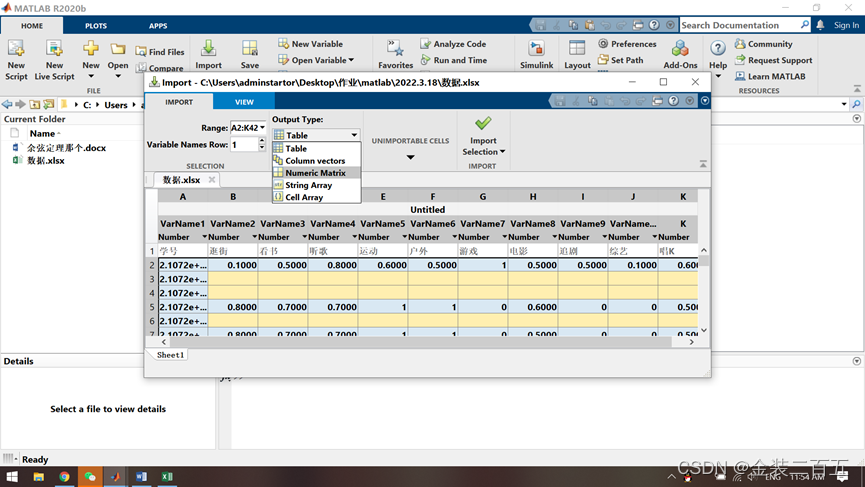The width and height of the screenshot is (865, 487).
Task: Click New Variable
Action: 311,44
